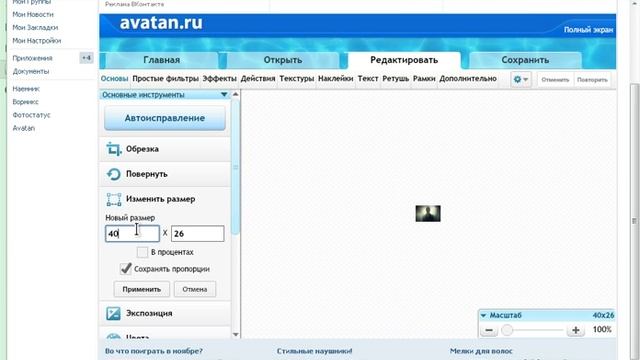The image size is (640, 360).
Task: Click the Отменить undo button
Action: (555, 80)
